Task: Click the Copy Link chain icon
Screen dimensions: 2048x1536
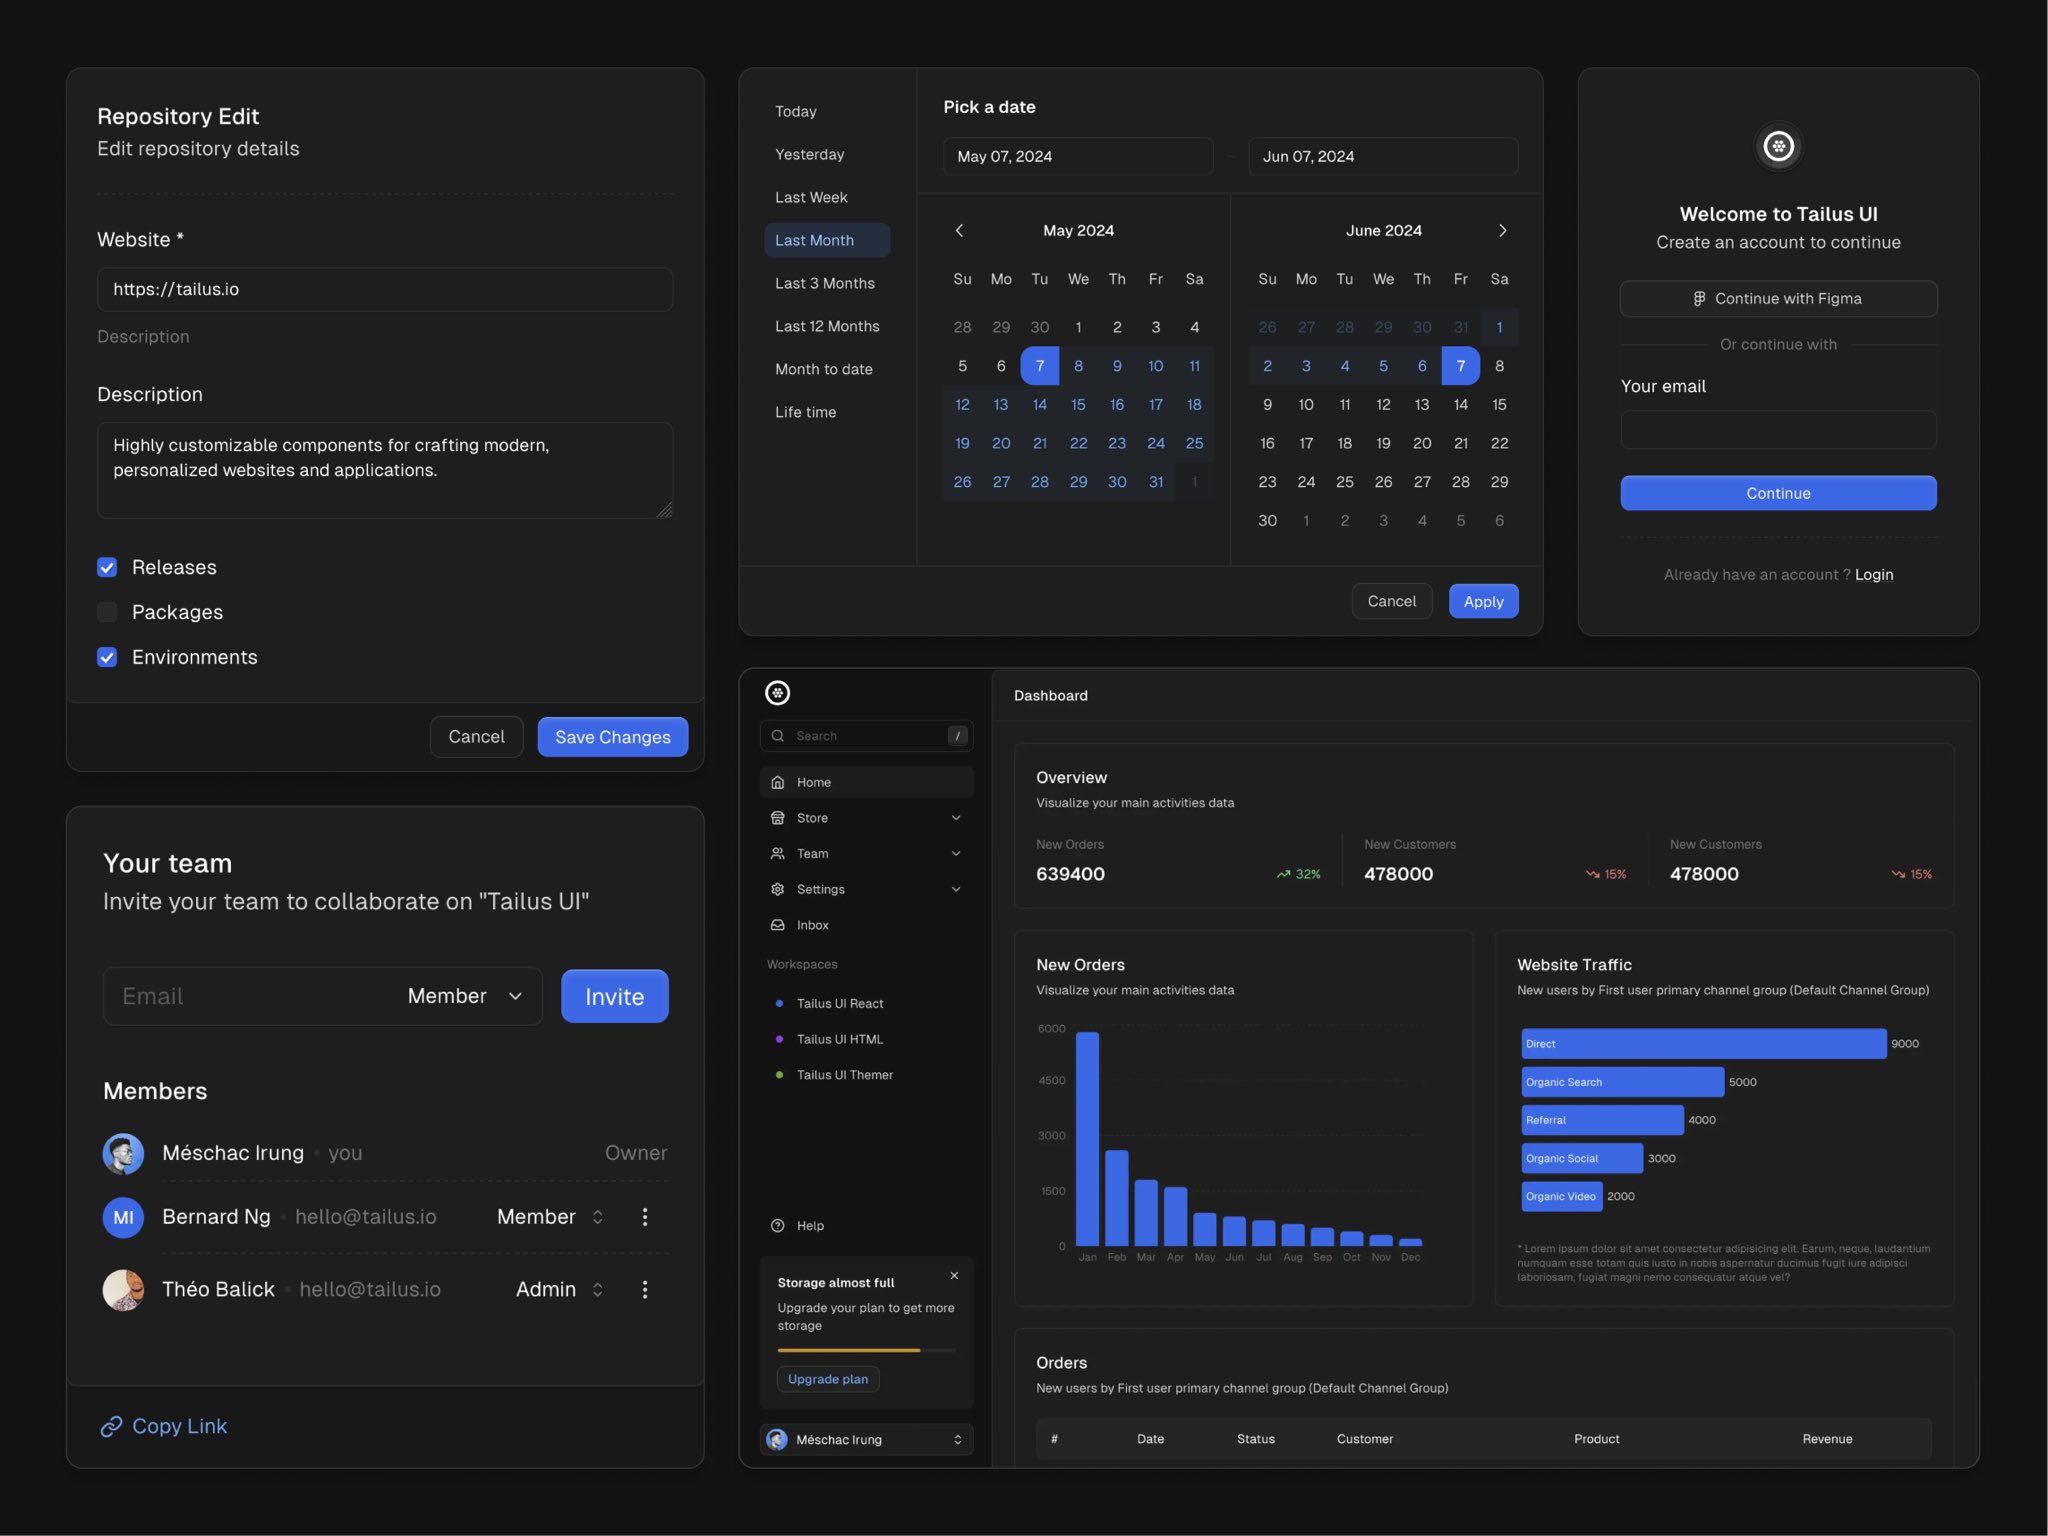Action: (111, 1426)
